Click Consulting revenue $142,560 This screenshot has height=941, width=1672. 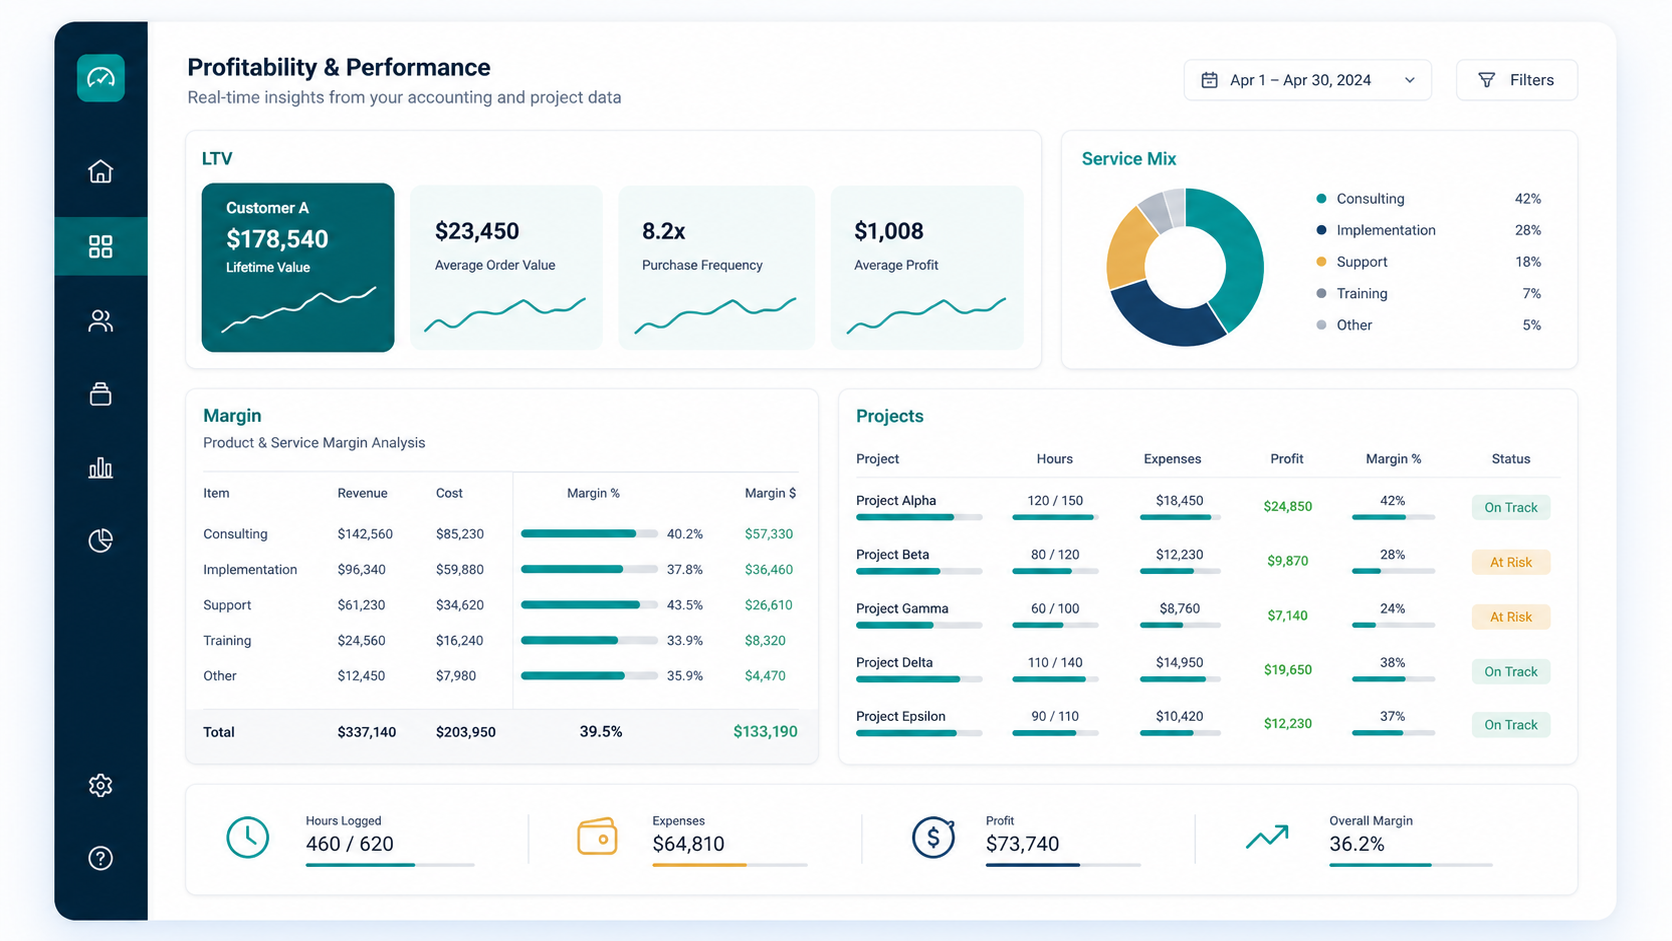(x=365, y=534)
